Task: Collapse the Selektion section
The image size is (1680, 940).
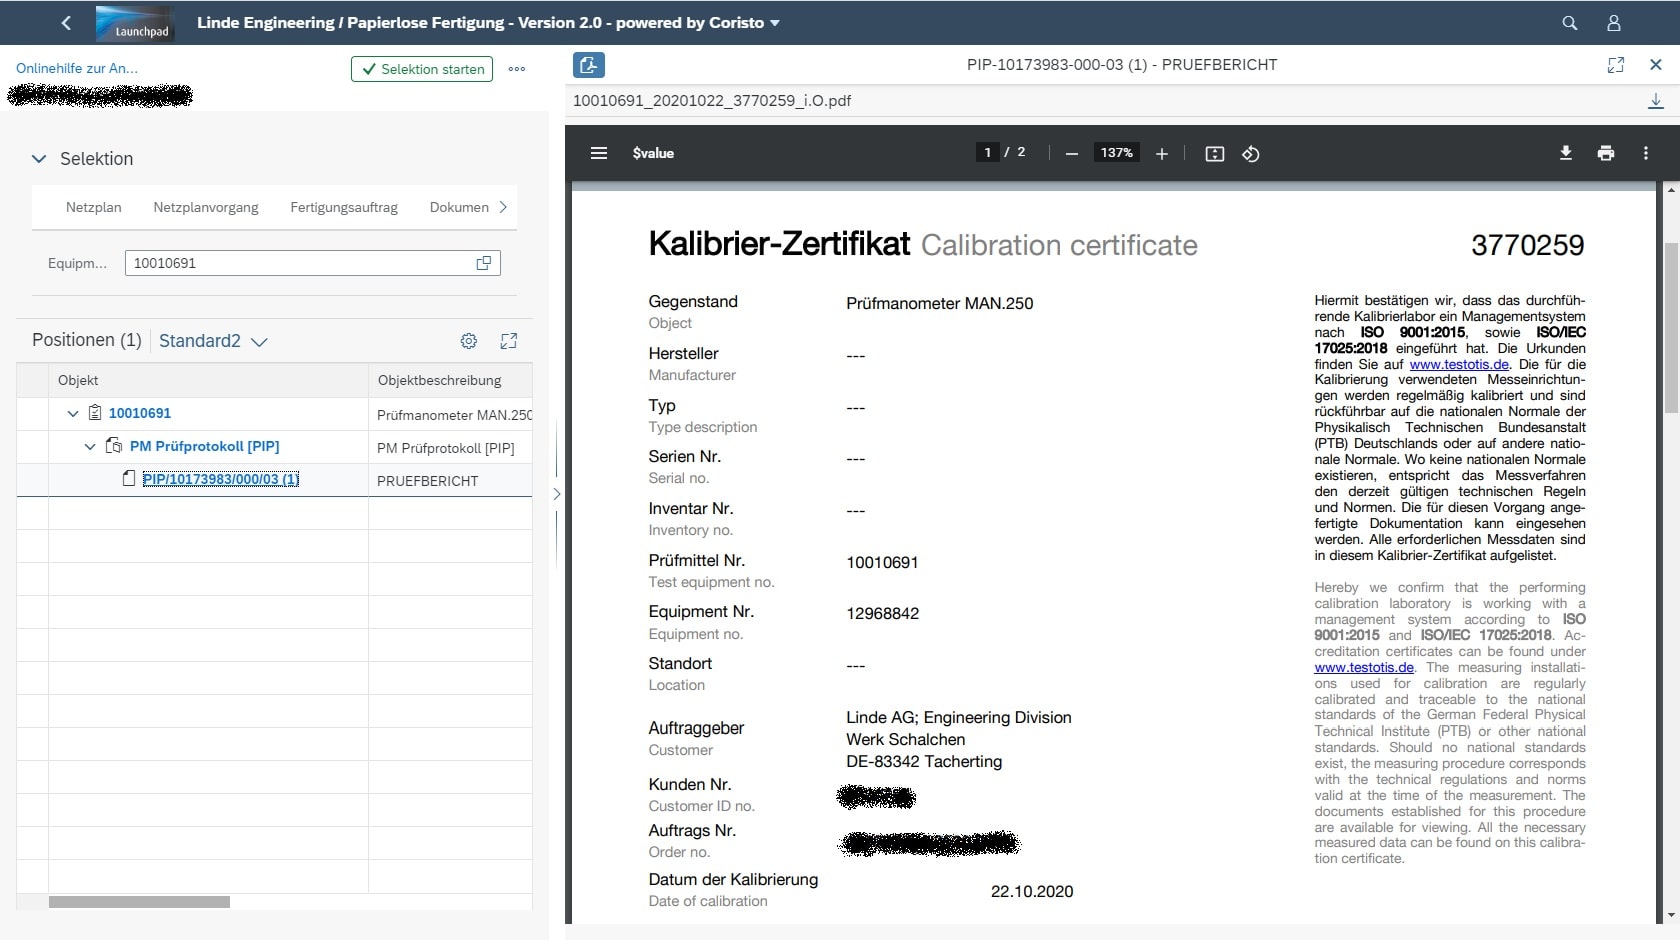Action: [39, 159]
